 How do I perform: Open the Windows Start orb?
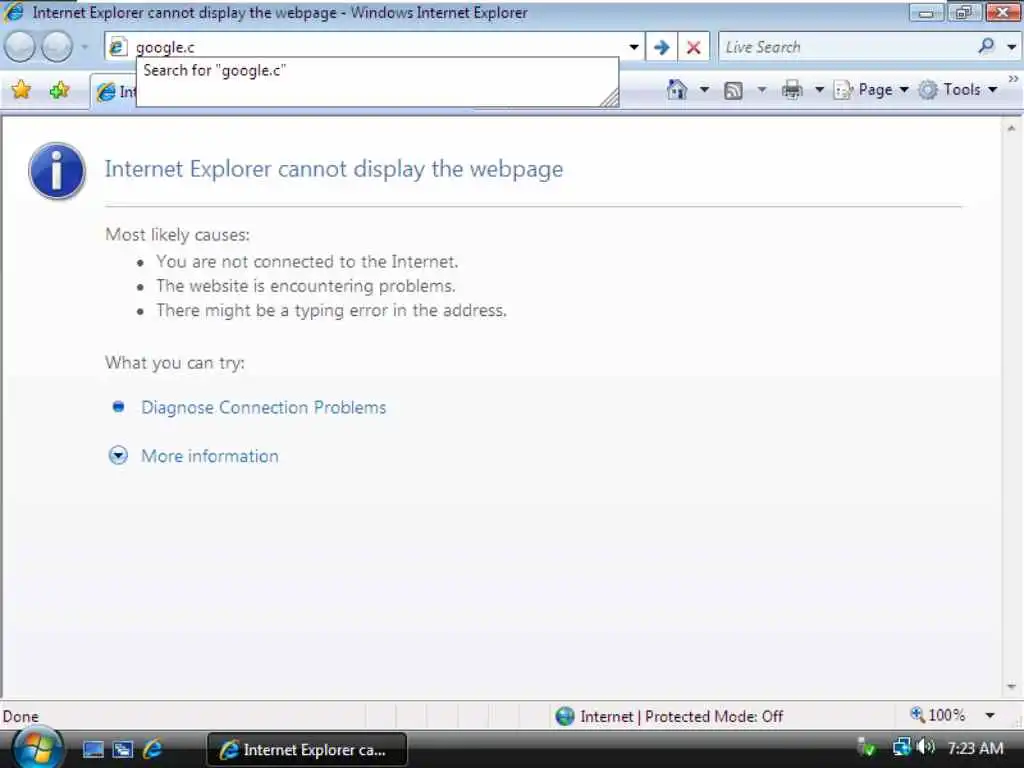click(38, 747)
